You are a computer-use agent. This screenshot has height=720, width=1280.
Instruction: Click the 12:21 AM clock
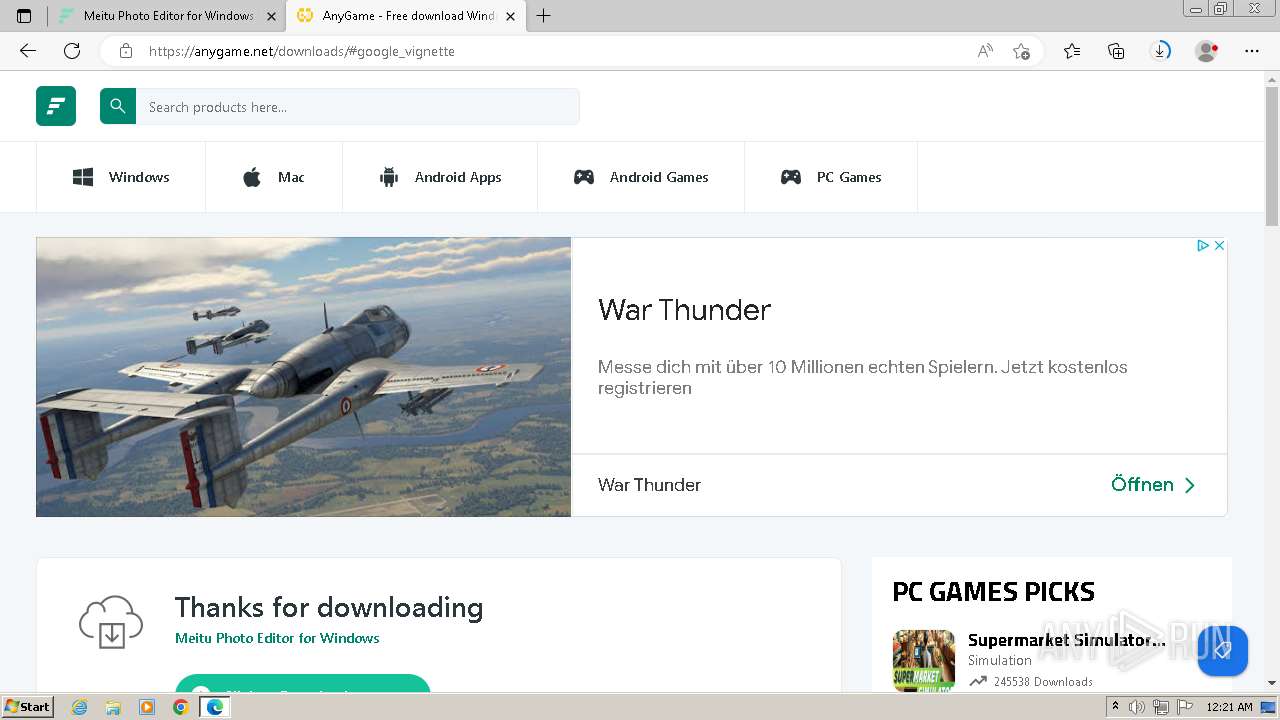[x=1229, y=707]
